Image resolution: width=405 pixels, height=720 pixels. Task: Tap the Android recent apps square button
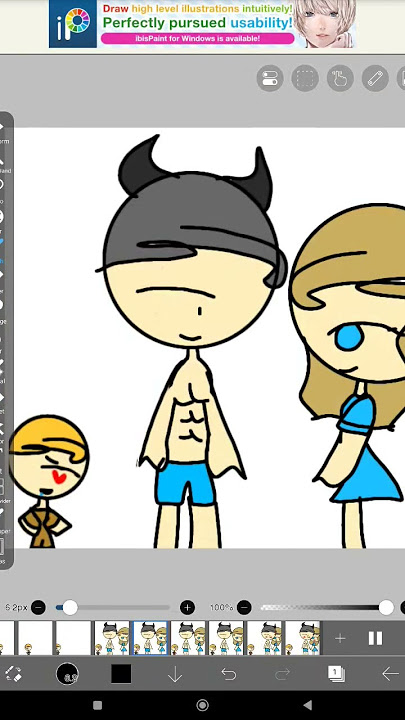point(97,705)
